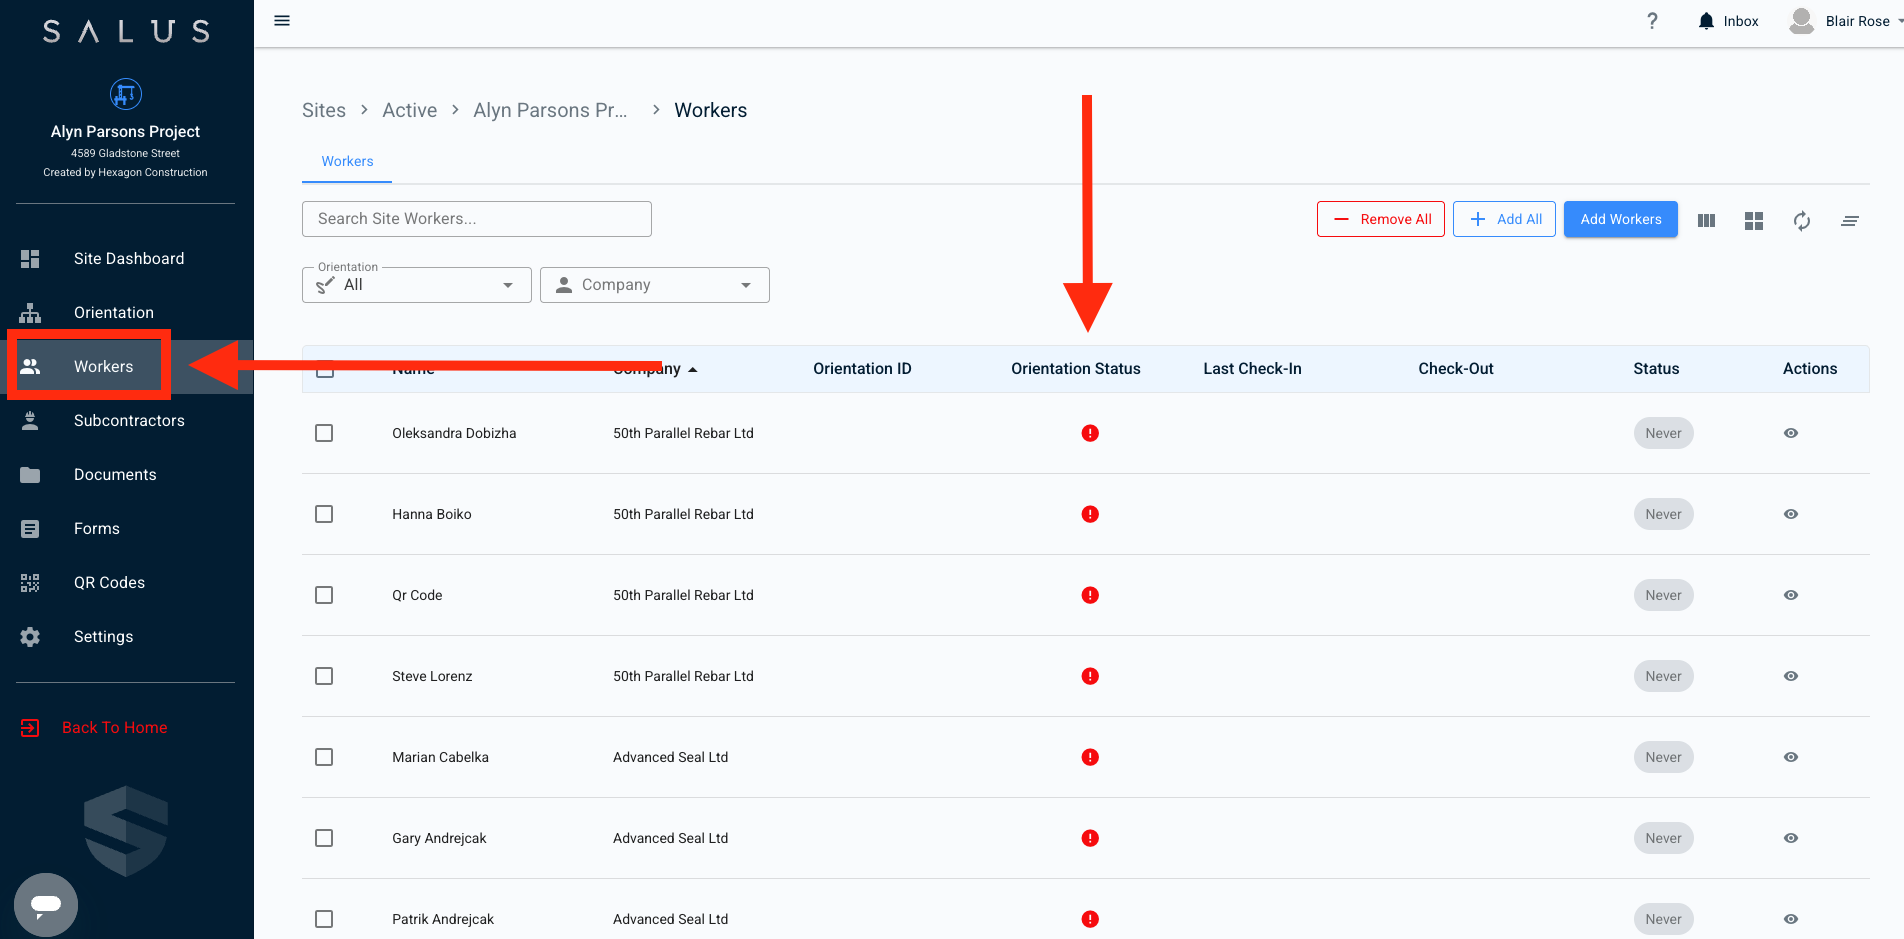Screen dimensions: 1904x939
Task: View details for Marian Cabelka via eye icon
Action: [1790, 757]
